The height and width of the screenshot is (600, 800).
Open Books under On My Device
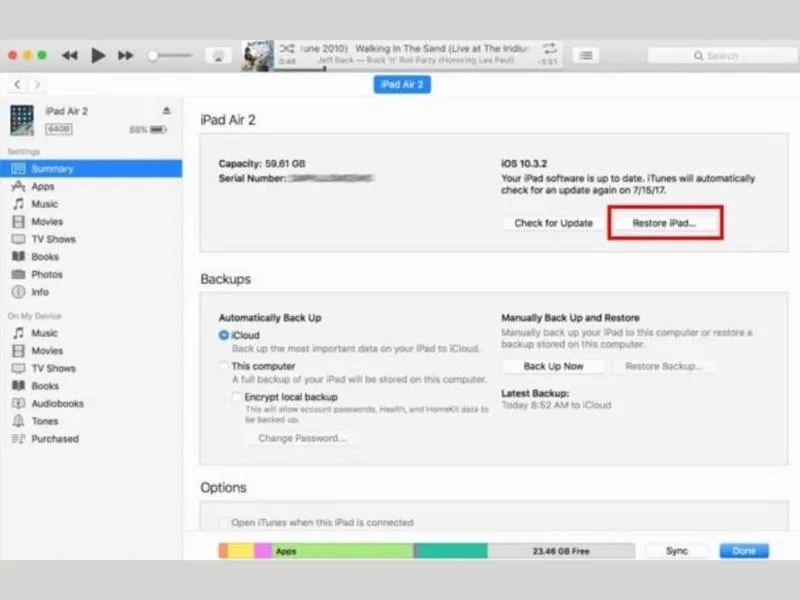click(91, 386)
